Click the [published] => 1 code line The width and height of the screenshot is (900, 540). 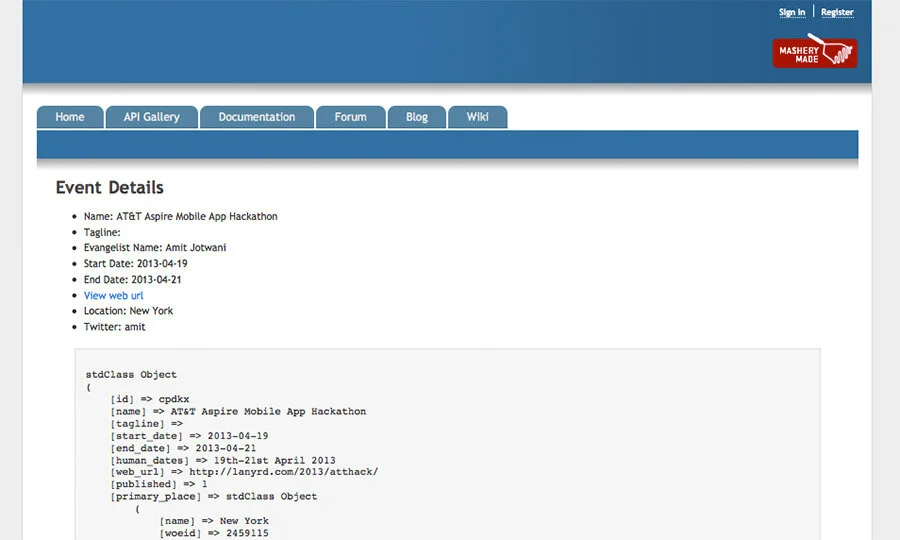158,484
